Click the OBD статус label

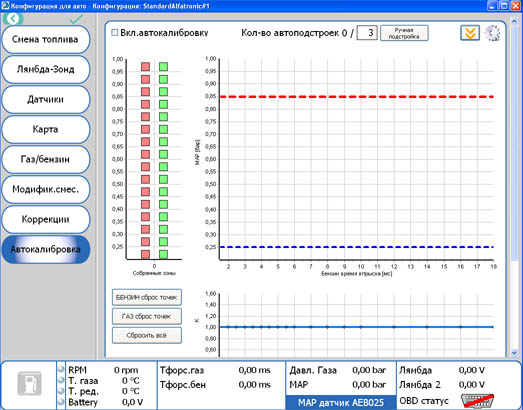pos(424,400)
